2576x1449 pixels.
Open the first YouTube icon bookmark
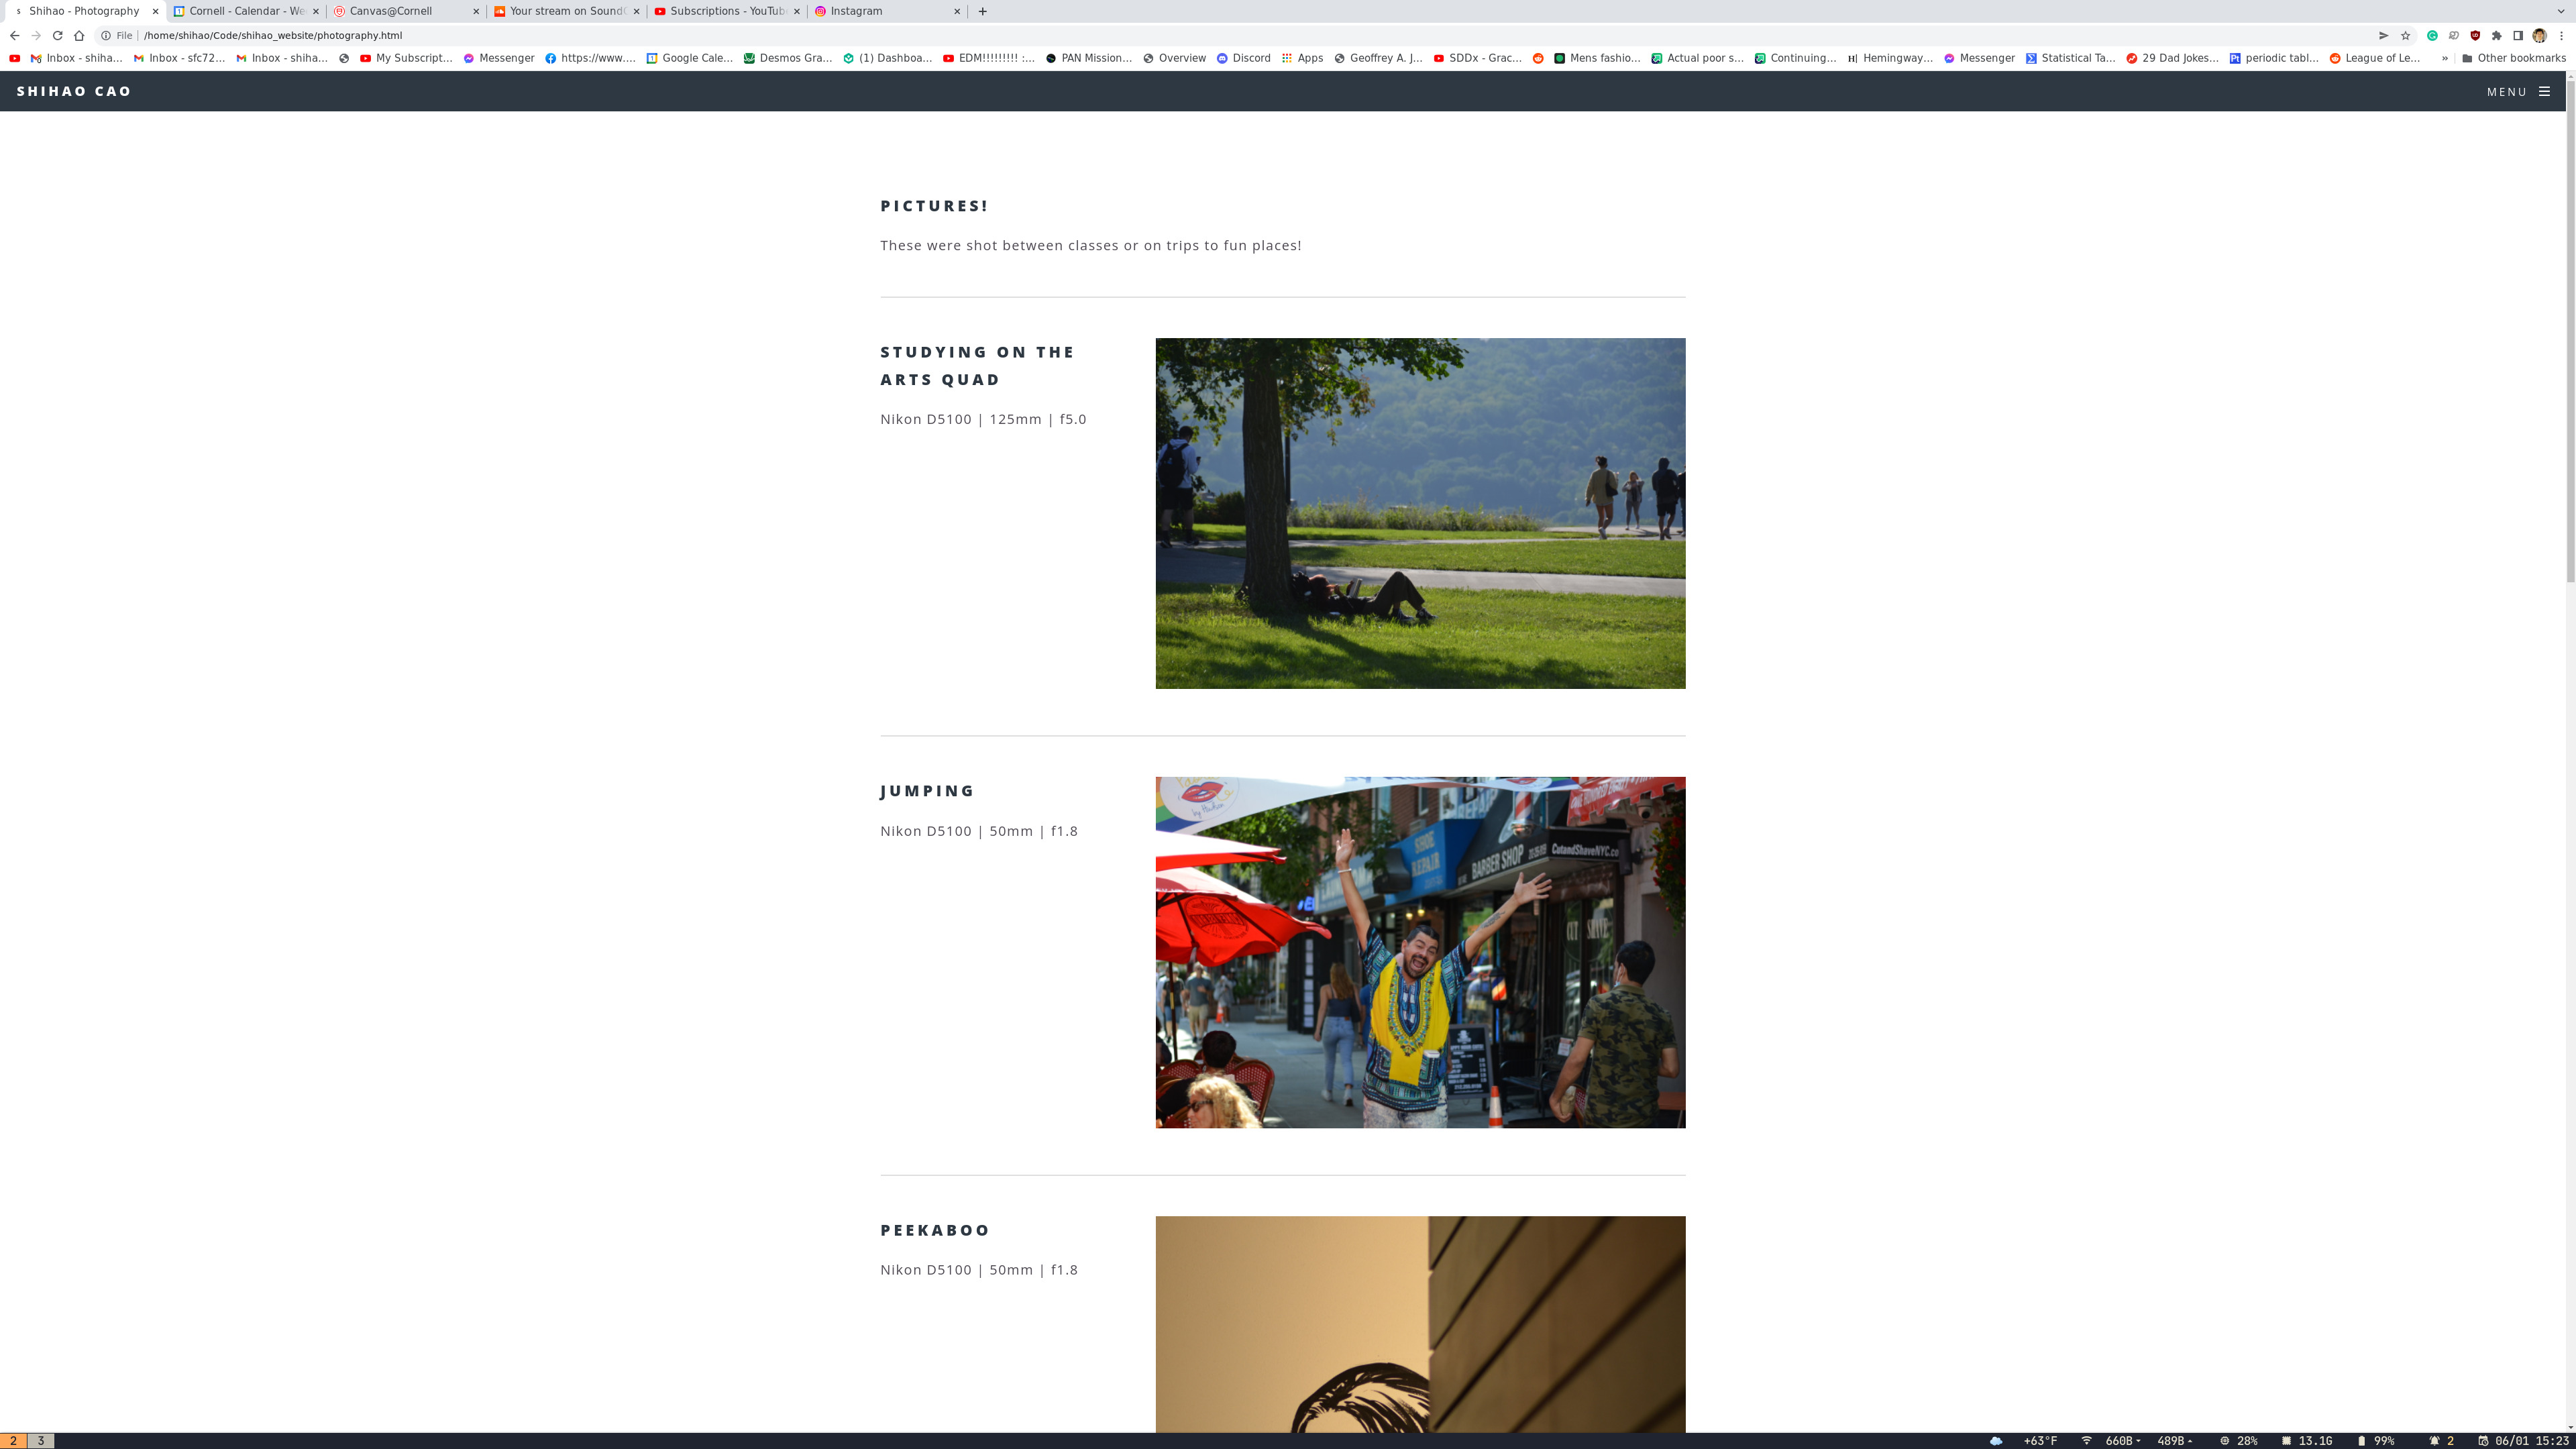(x=14, y=58)
